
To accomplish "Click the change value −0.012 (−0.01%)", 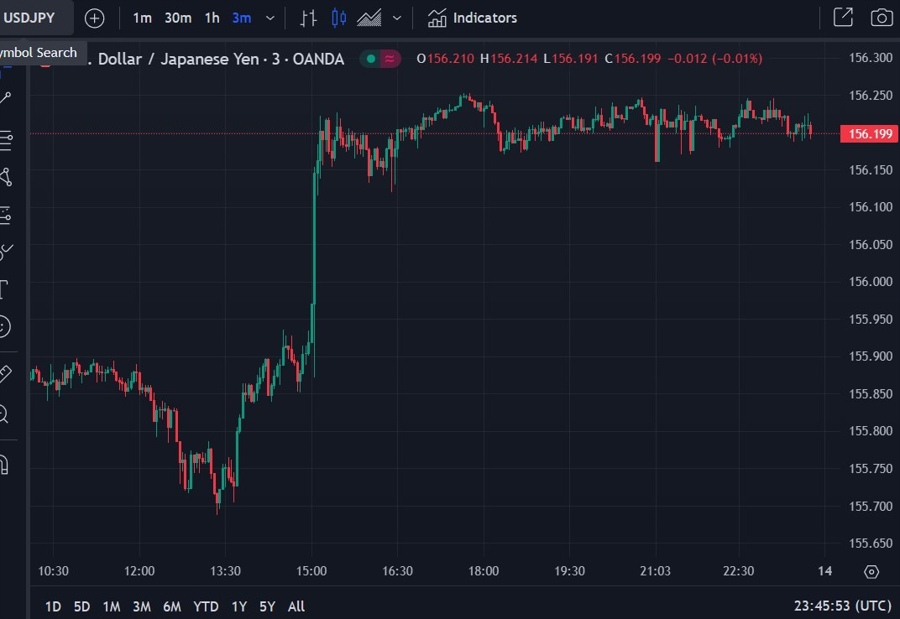I will click(715, 59).
